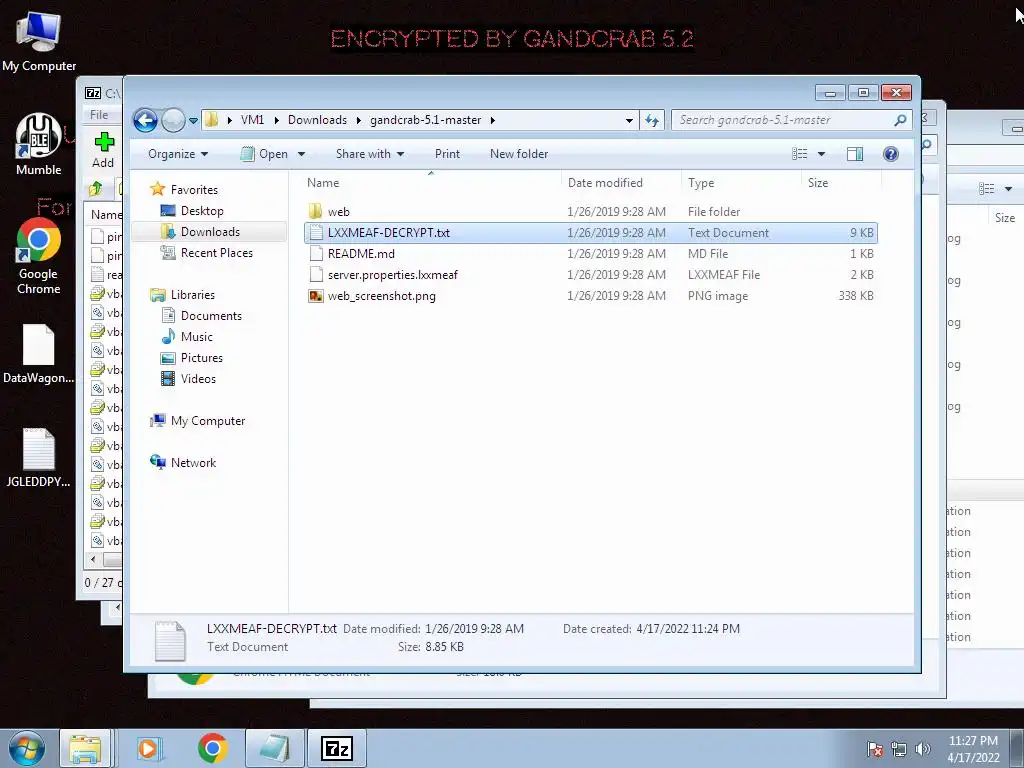Select Desktop under Favorites
This screenshot has width=1024, height=768.
(x=202, y=211)
